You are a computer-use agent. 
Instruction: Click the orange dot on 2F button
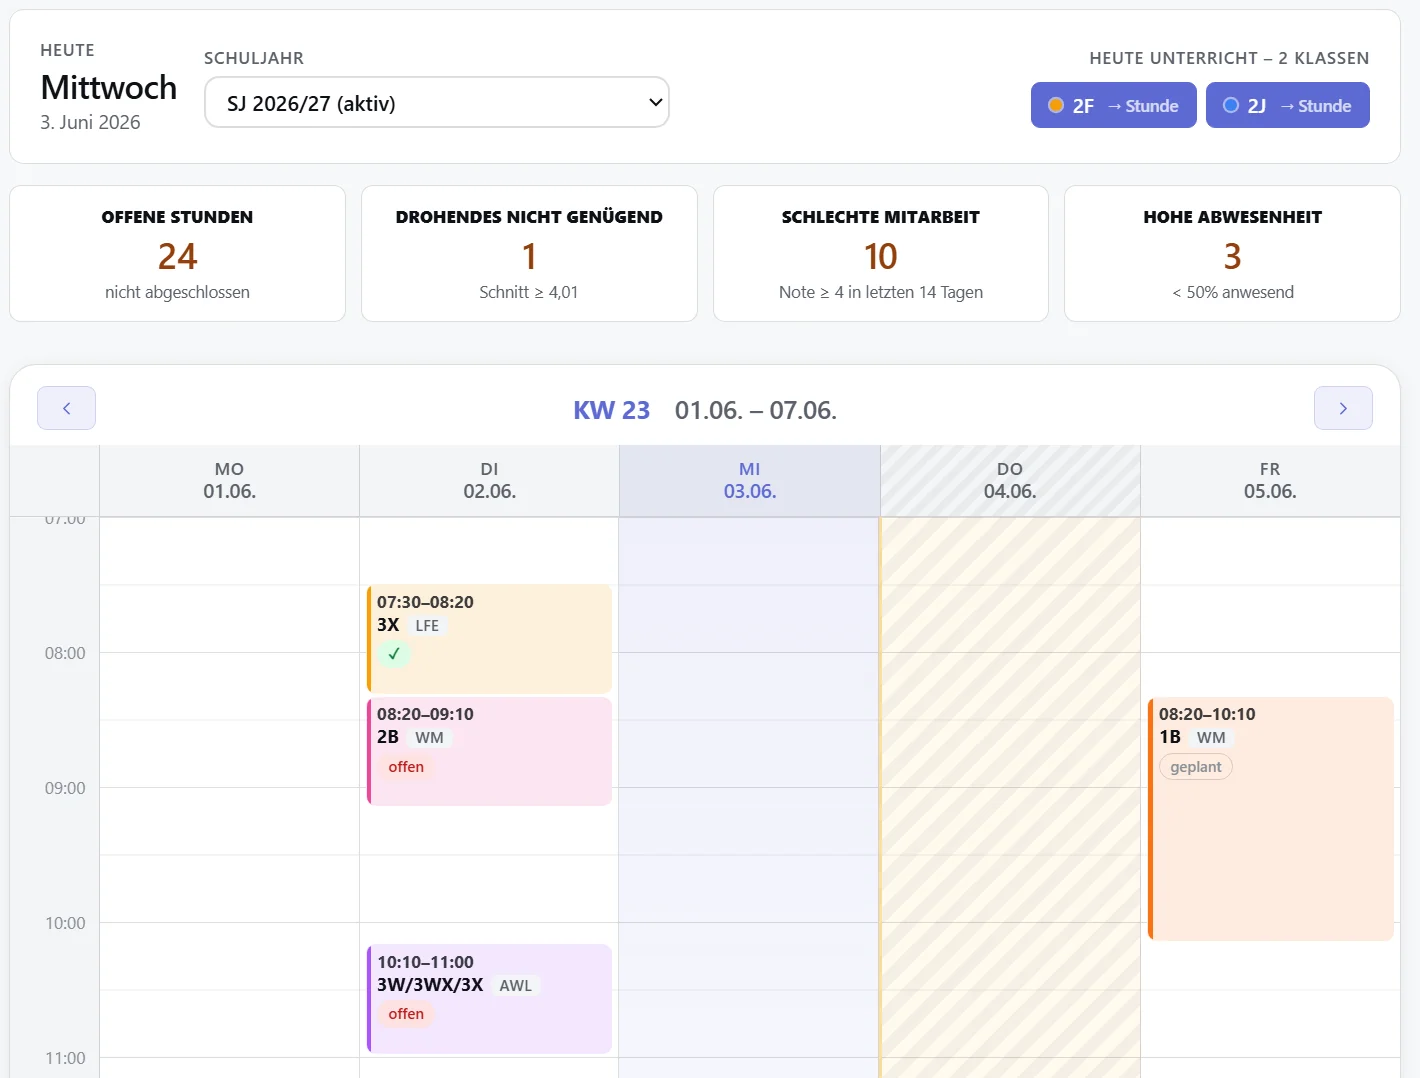point(1055,105)
